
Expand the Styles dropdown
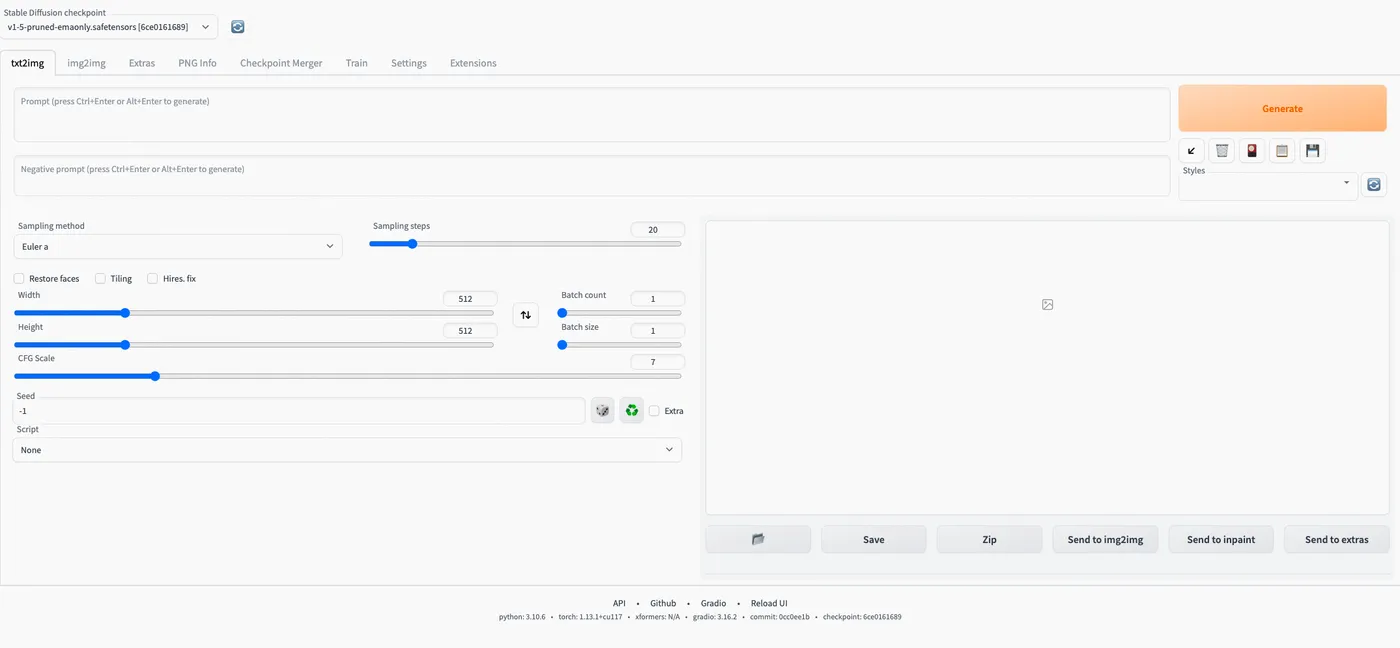pos(1268,185)
